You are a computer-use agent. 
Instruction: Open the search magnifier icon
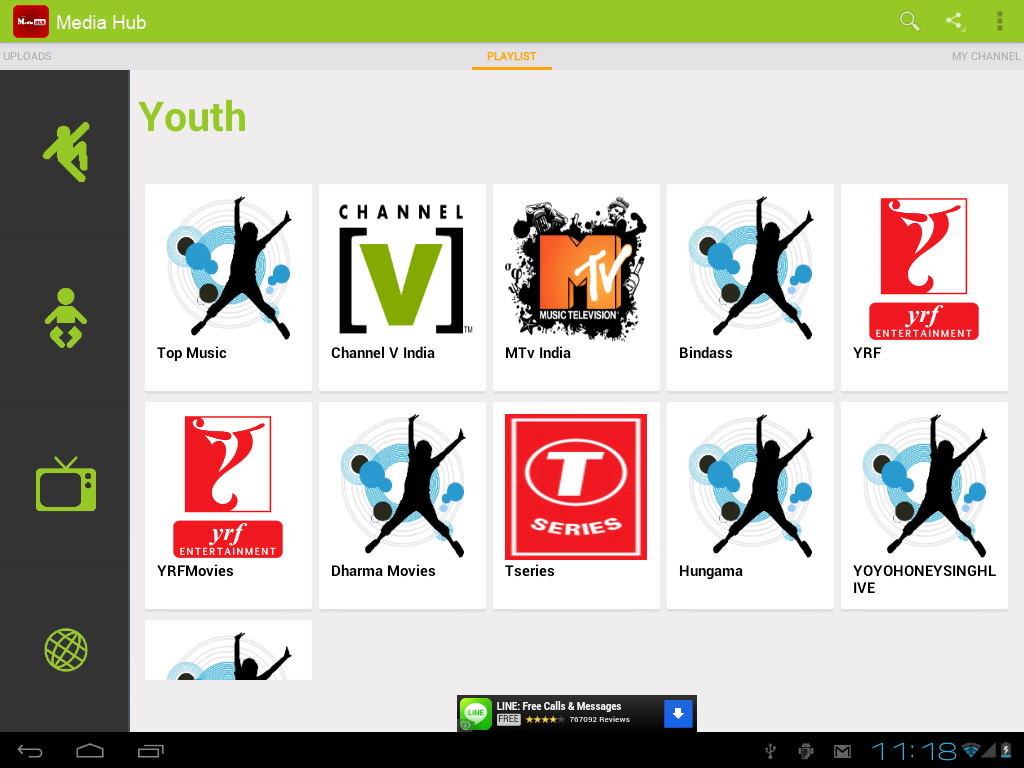(909, 22)
